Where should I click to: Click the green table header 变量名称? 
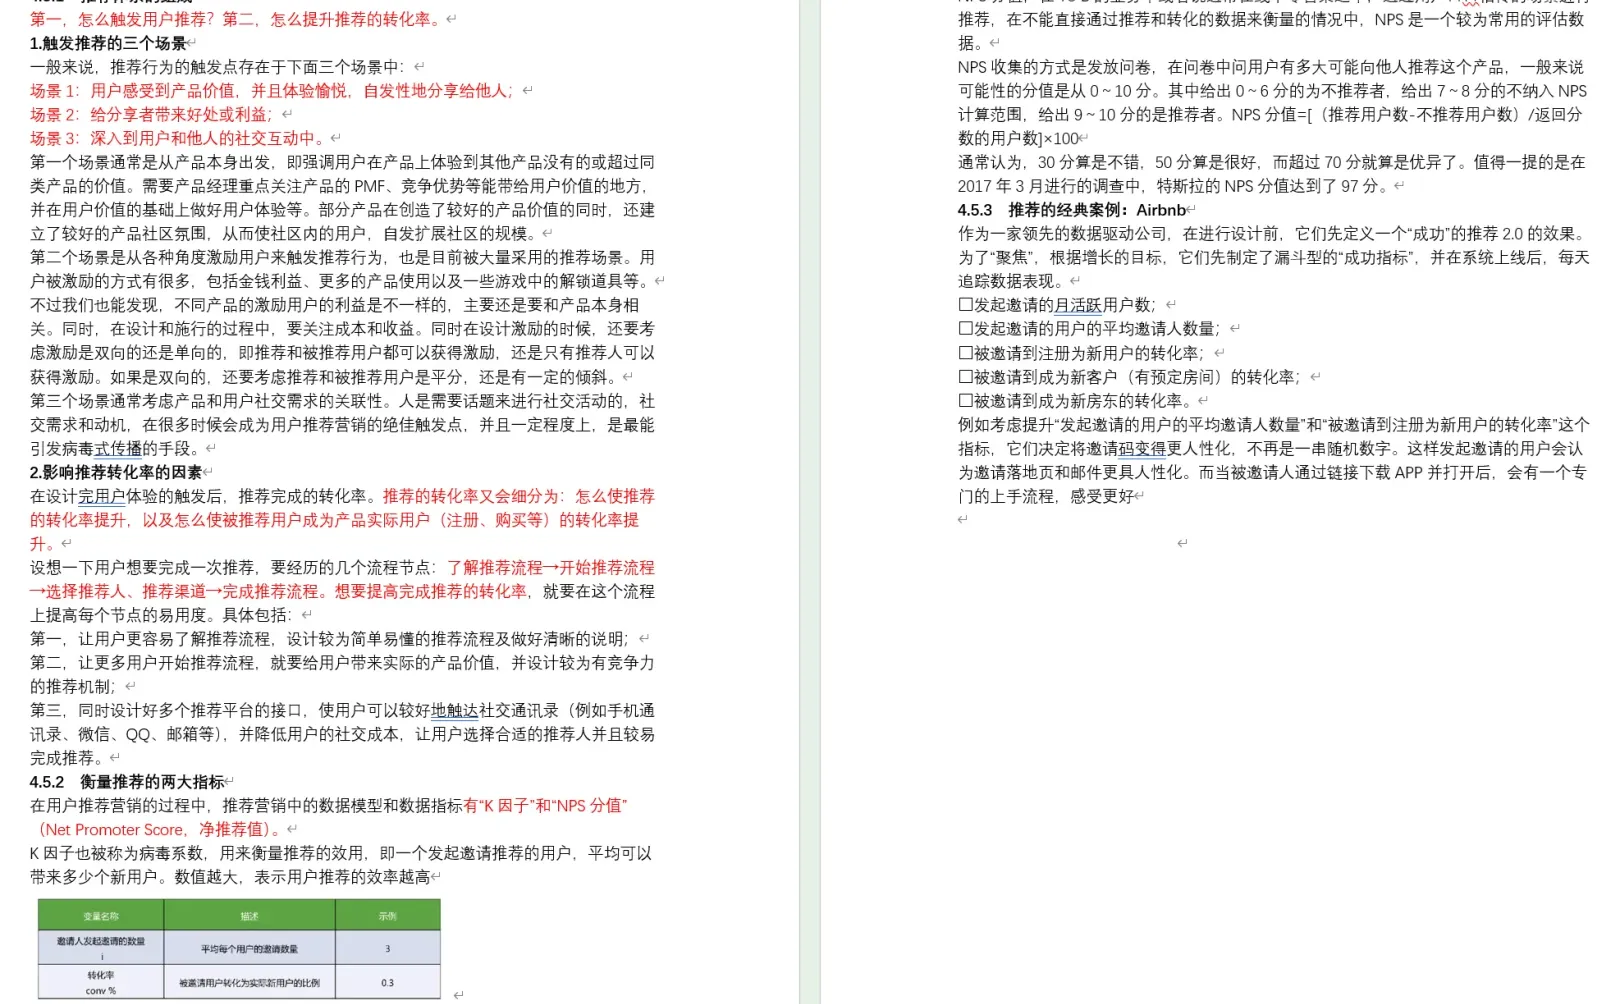(100, 915)
